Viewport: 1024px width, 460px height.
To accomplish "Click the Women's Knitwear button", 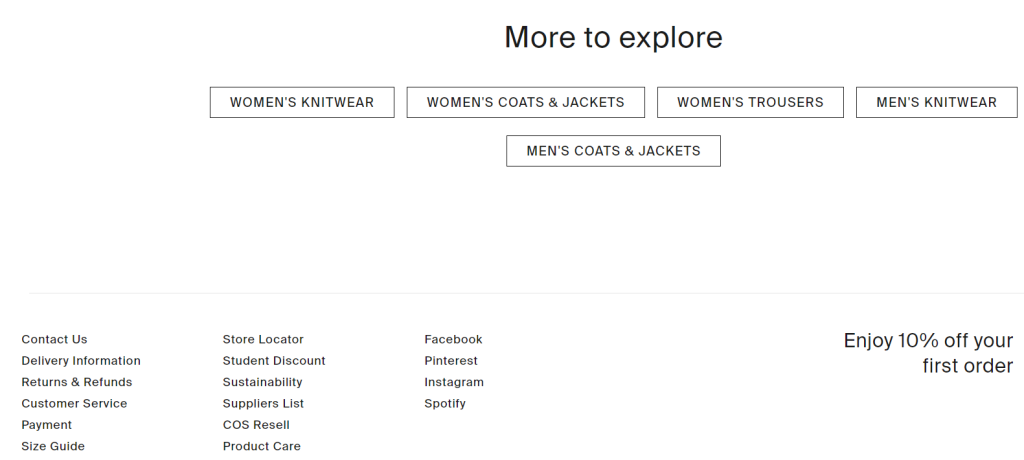I will click(302, 102).
